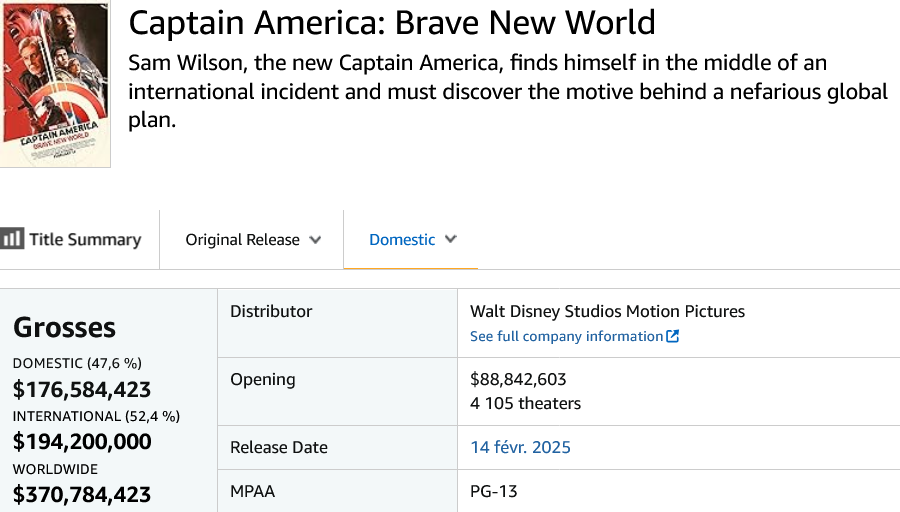Click the bar chart icon beside Title Summary
900x512 pixels.
pyautogui.click(x=11, y=238)
